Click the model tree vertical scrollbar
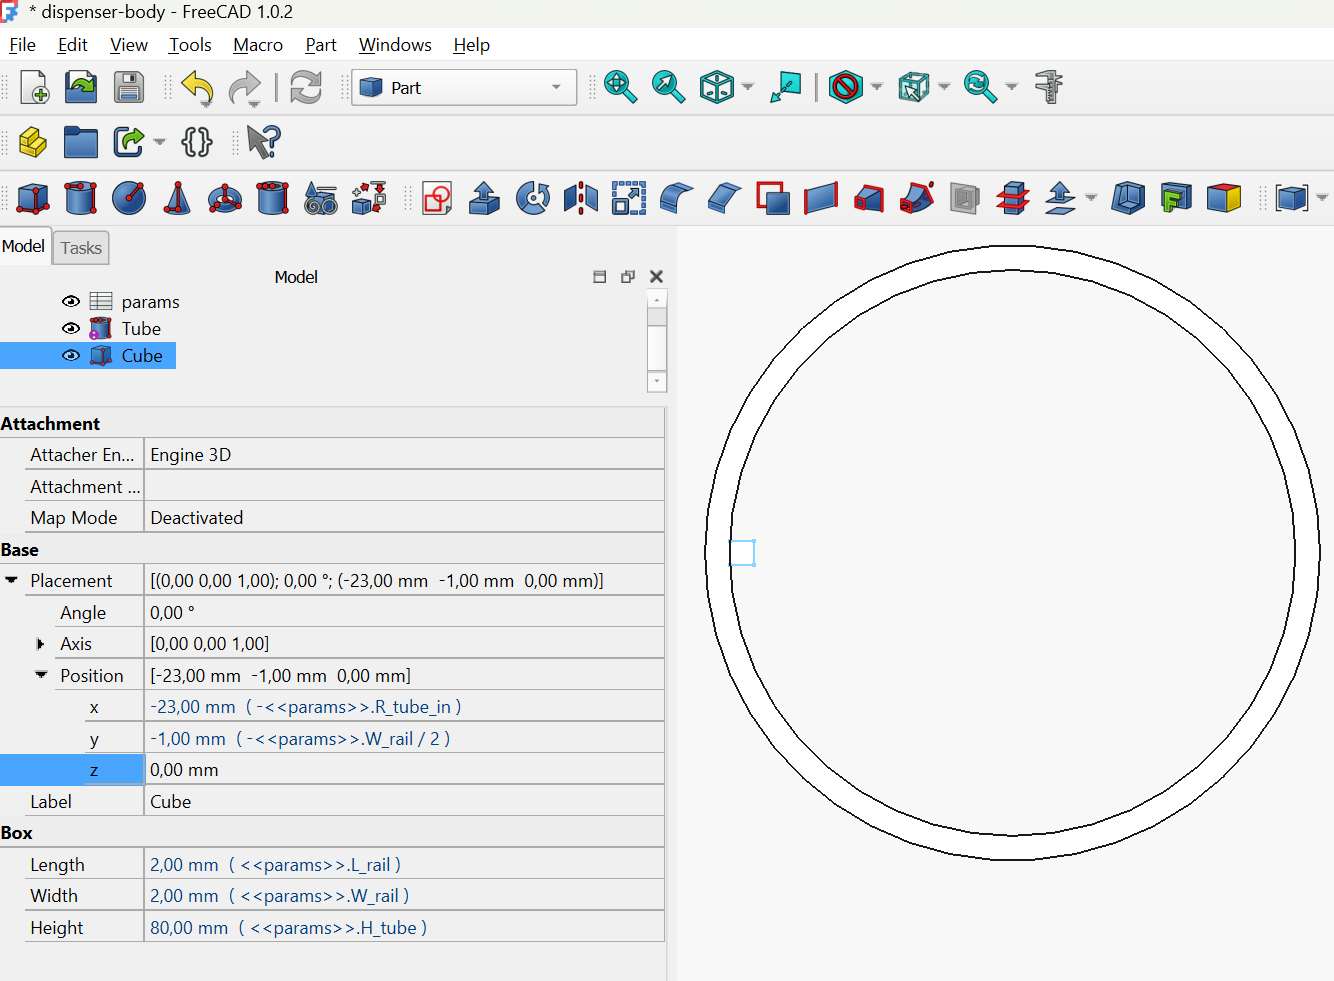This screenshot has height=981, width=1334. tap(657, 341)
